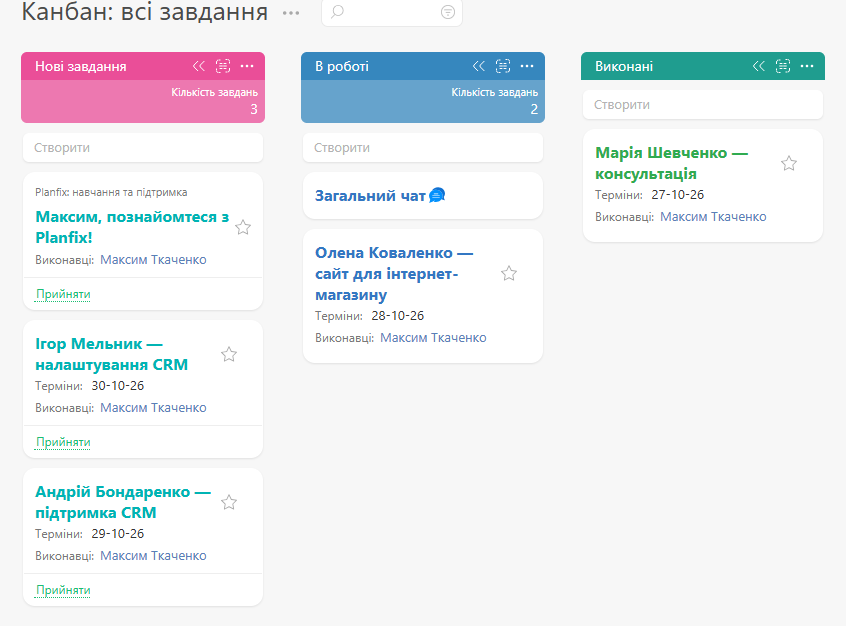Click assignee Максим Ткаченко on Ігор Мельник card
The image size is (846, 626).
coord(153,407)
